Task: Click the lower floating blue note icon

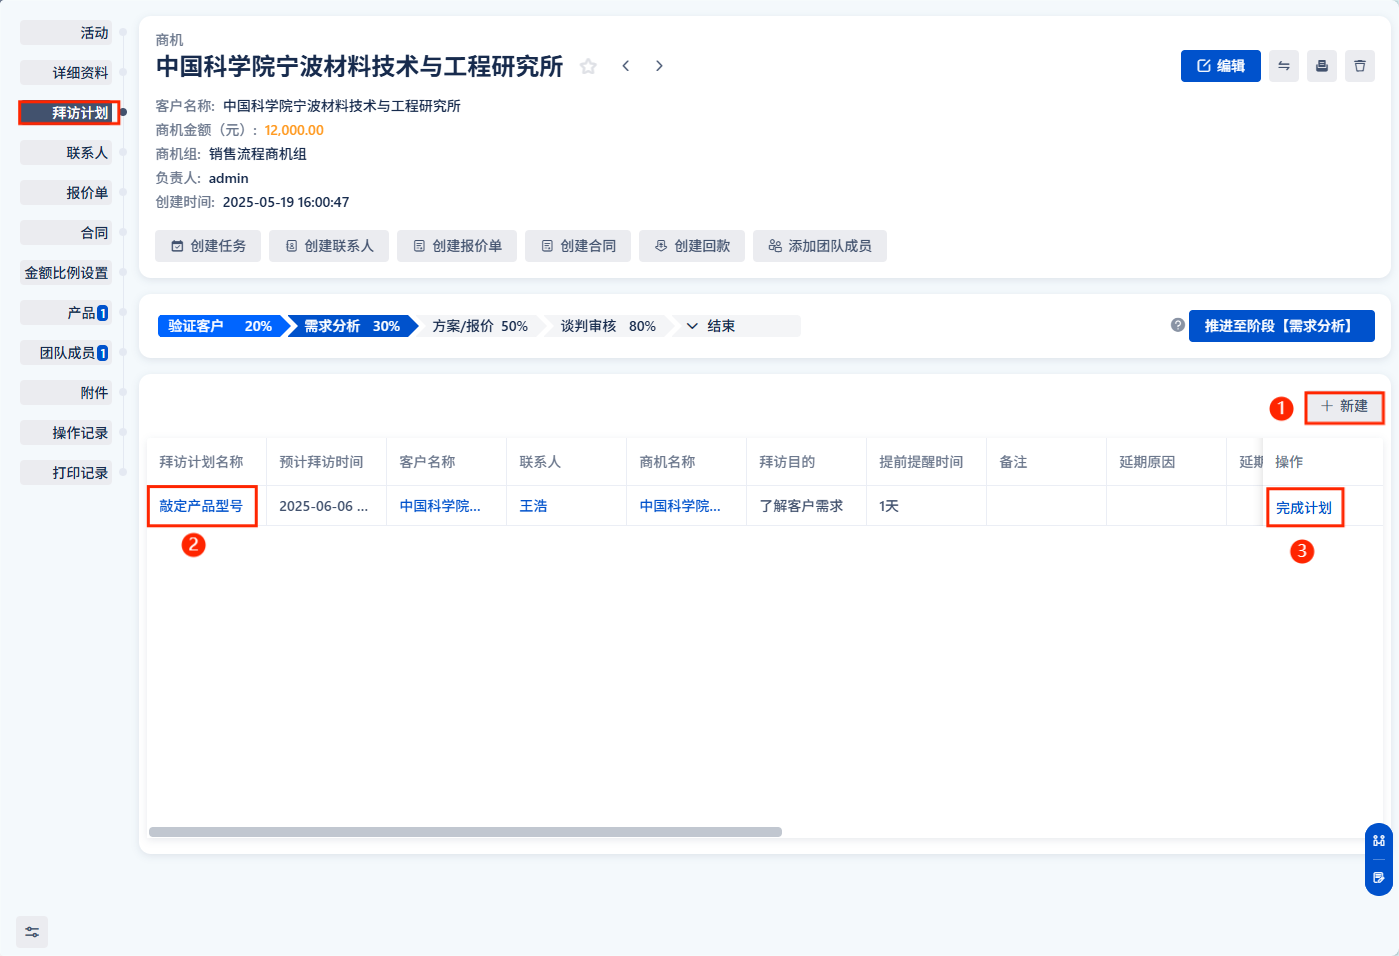Action: (x=1379, y=878)
